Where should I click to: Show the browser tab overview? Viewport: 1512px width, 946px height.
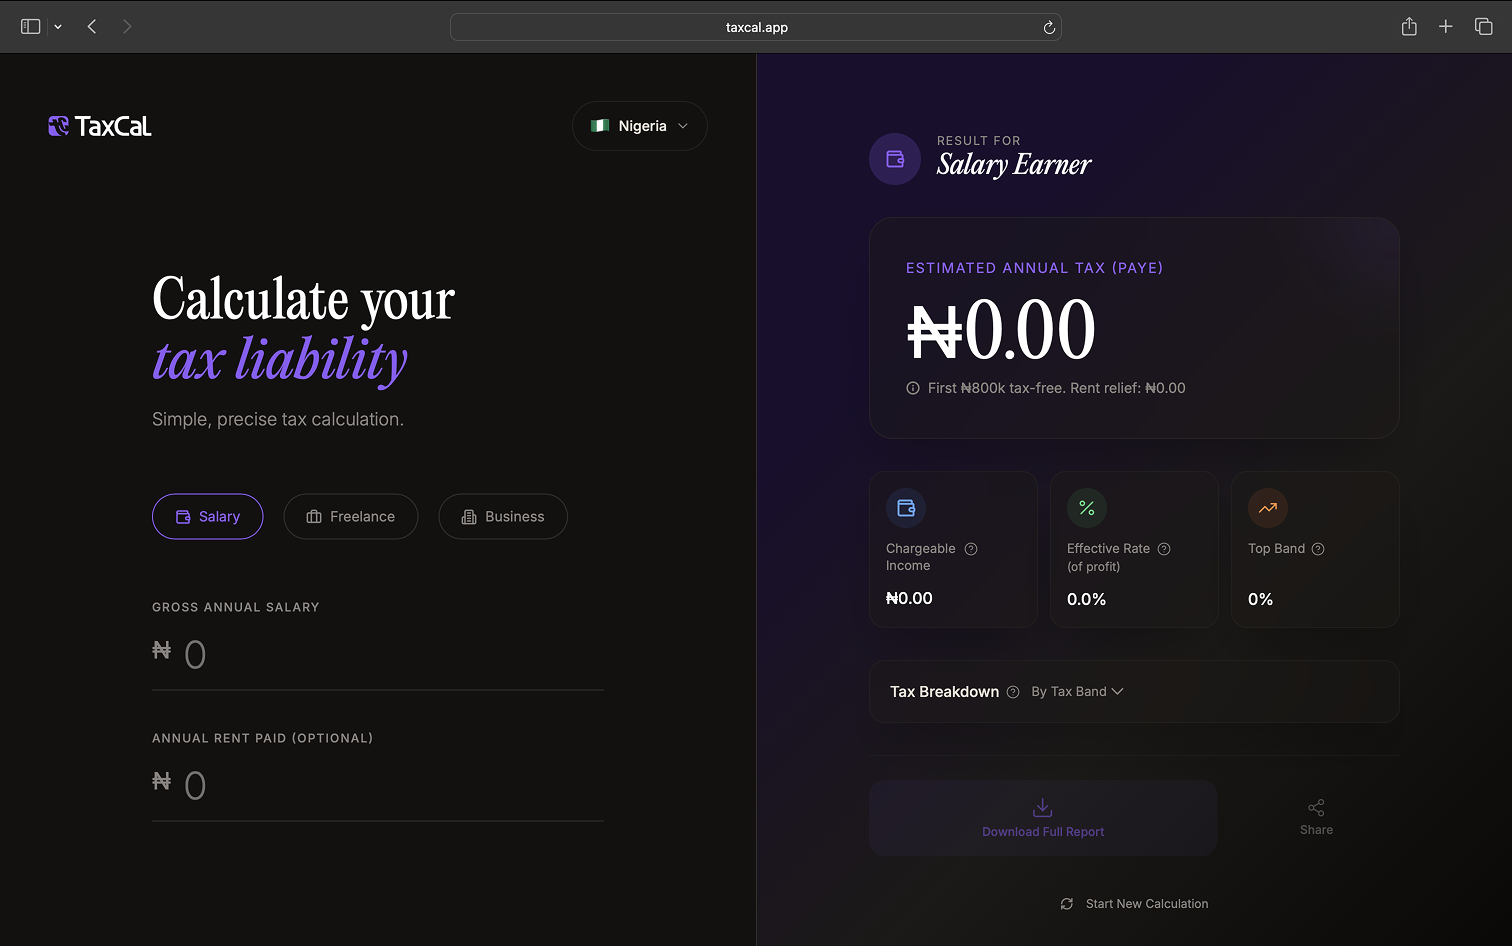(x=1484, y=26)
